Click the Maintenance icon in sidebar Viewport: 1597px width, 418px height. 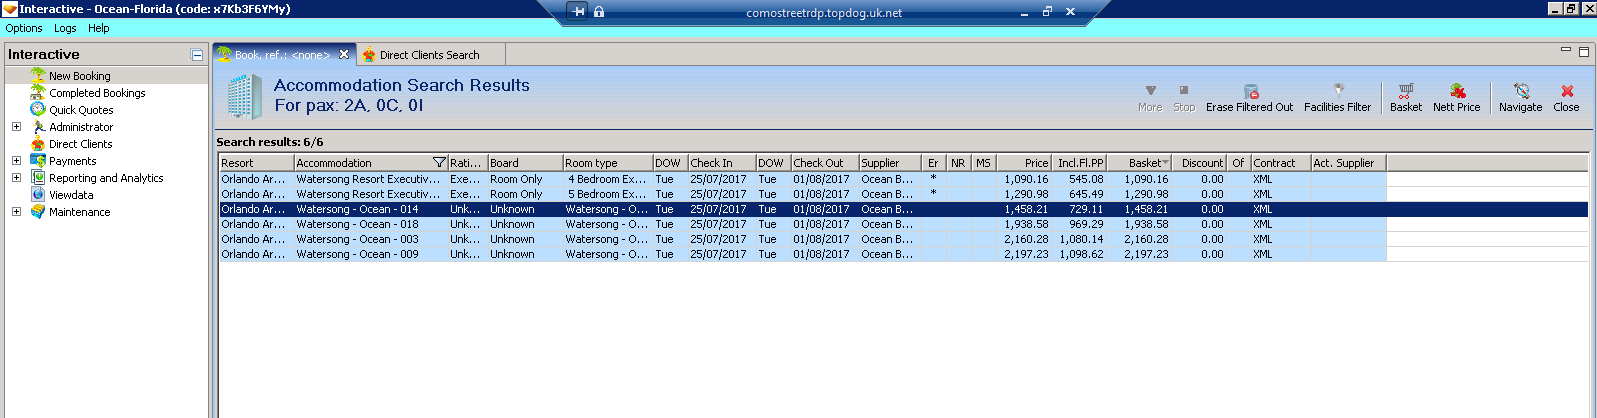point(38,211)
